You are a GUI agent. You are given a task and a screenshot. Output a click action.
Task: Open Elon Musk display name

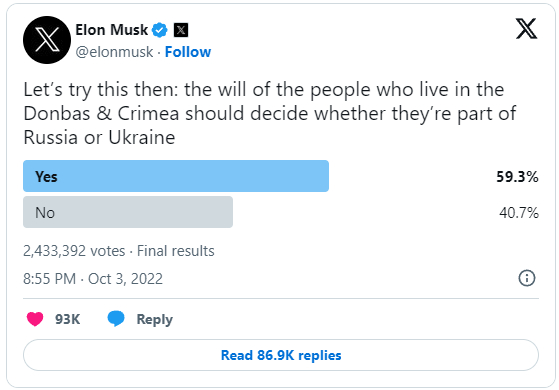pyautogui.click(x=111, y=30)
